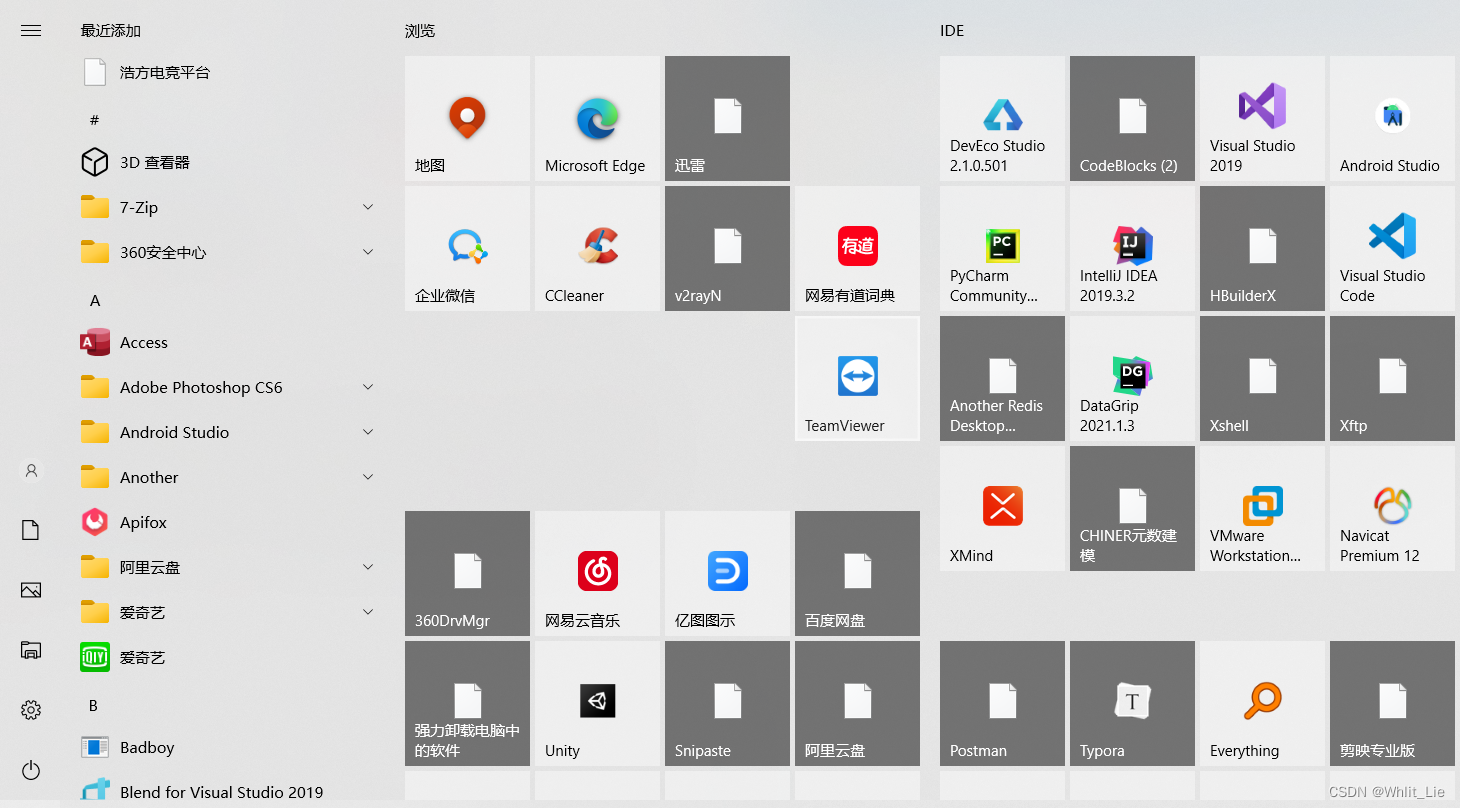Launch Another Redis Desktop tile
Image resolution: width=1460 pixels, height=808 pixels.
(x=1002, y=378)
